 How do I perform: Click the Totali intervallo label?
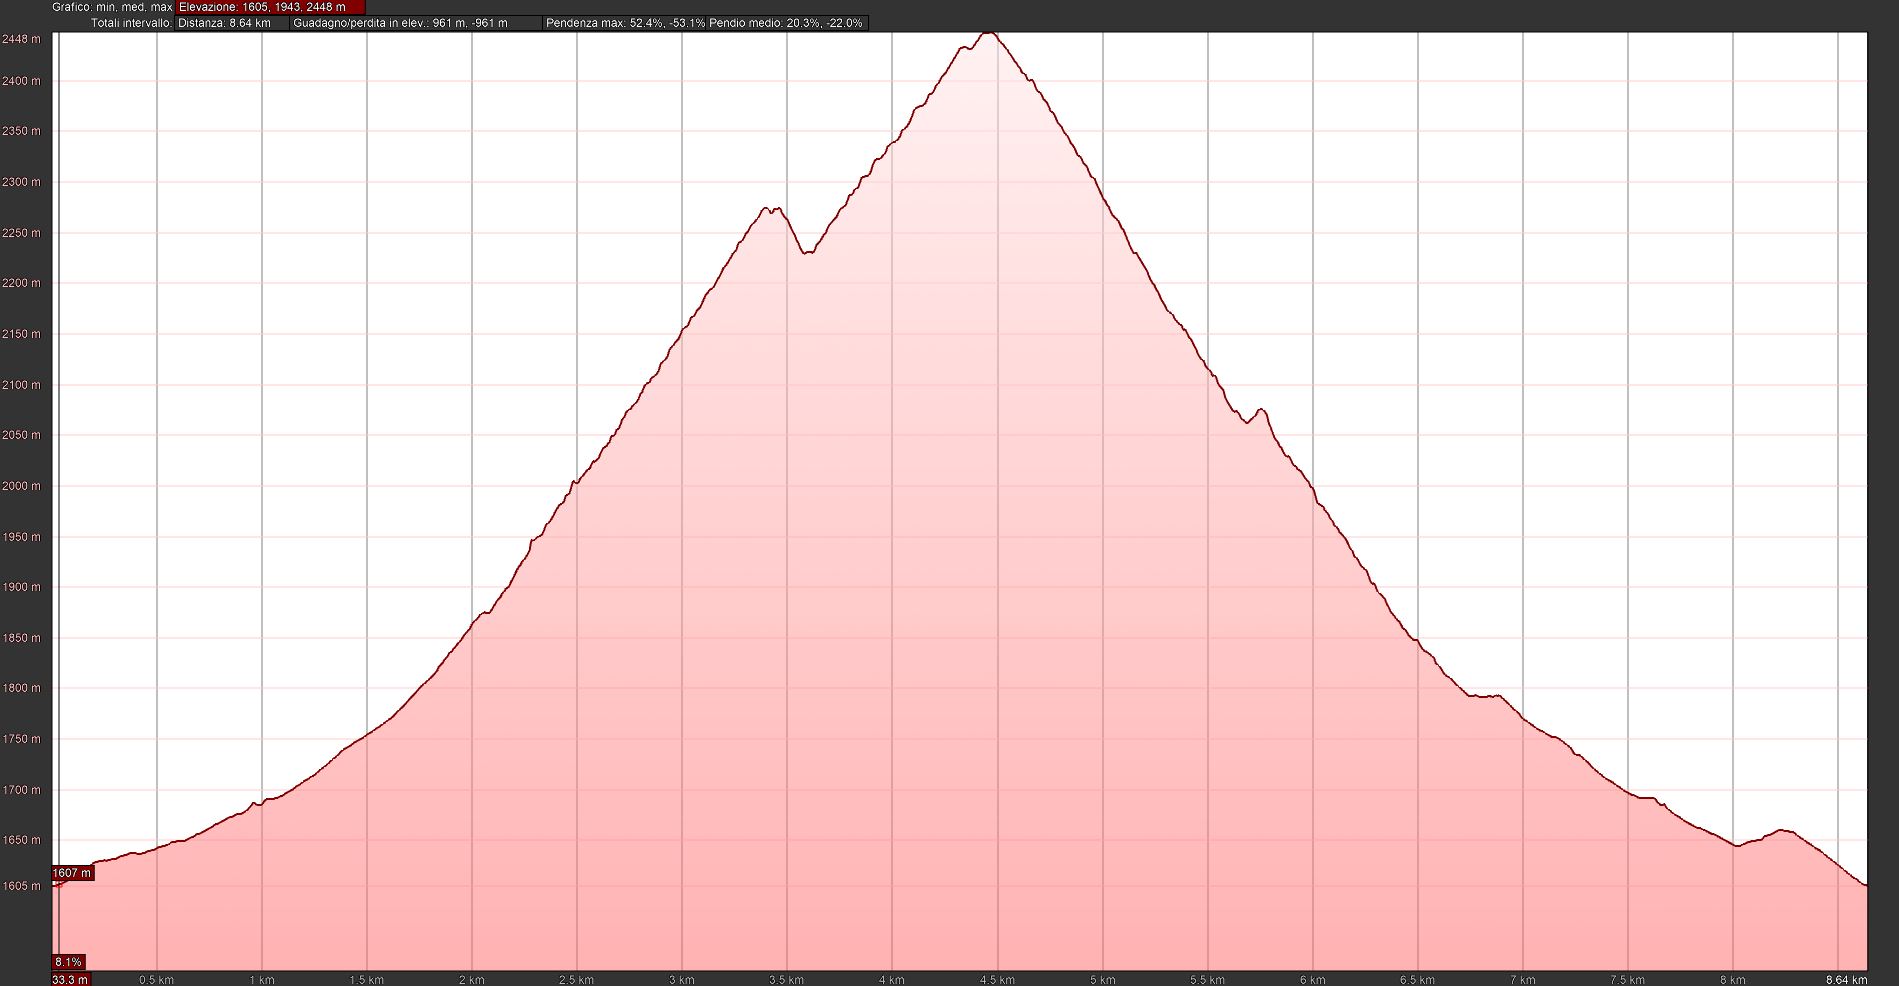pos(131,23)
